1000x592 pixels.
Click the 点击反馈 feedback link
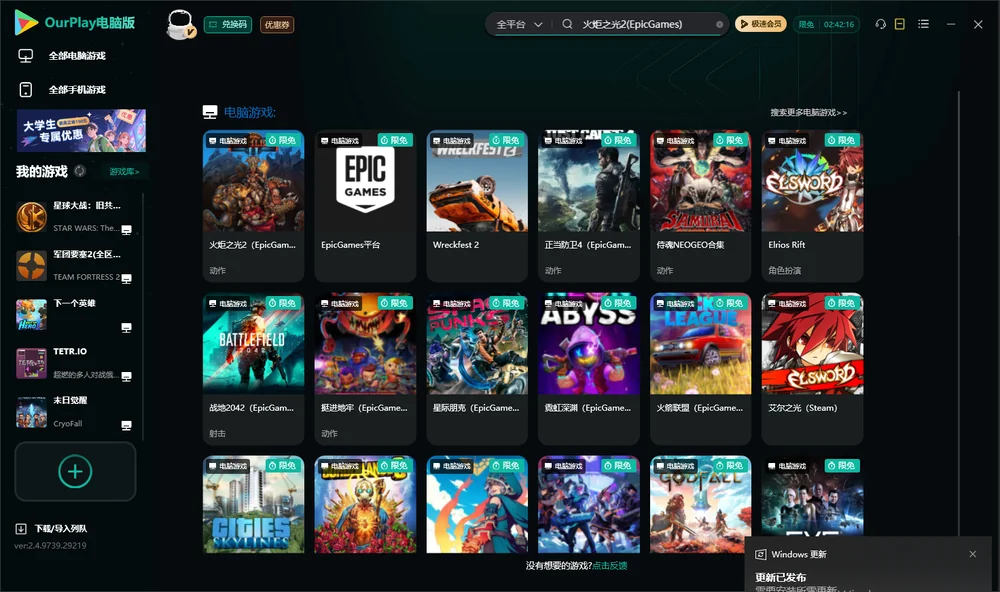coord(610,566)
